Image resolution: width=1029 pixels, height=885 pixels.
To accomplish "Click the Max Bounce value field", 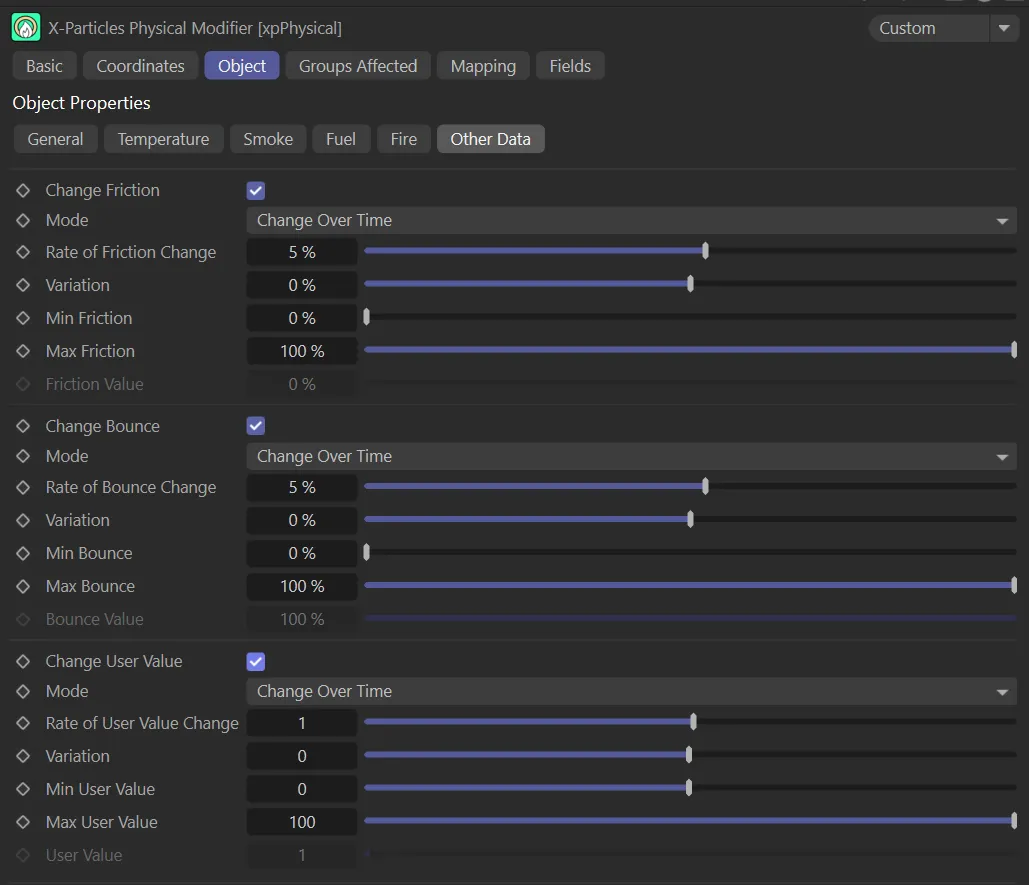I will pyautogui.click(x=302, y=586).
